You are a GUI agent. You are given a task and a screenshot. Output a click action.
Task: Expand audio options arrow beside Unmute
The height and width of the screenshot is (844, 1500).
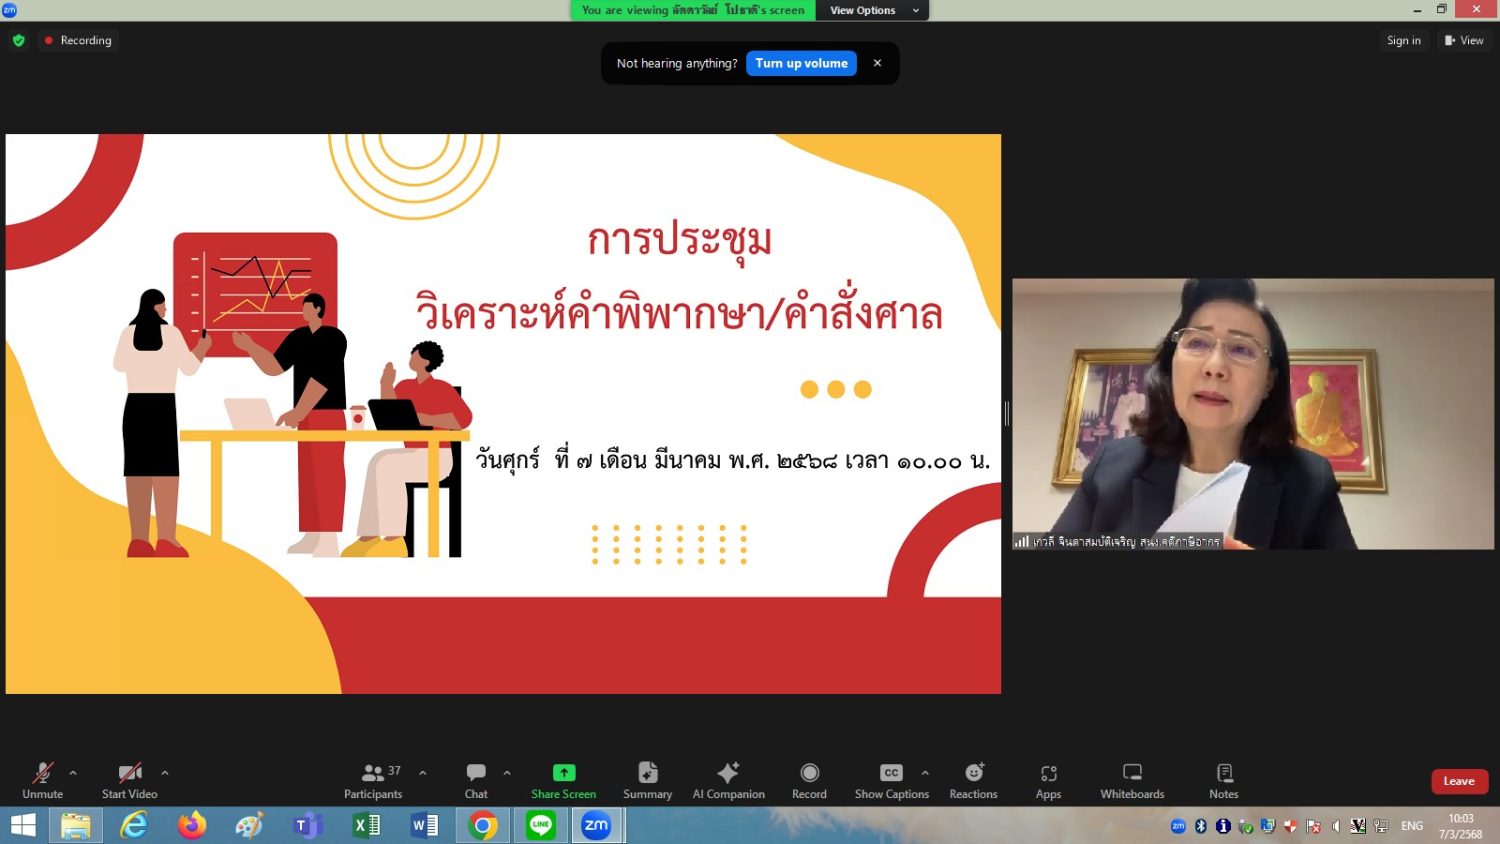pos(73,773)
